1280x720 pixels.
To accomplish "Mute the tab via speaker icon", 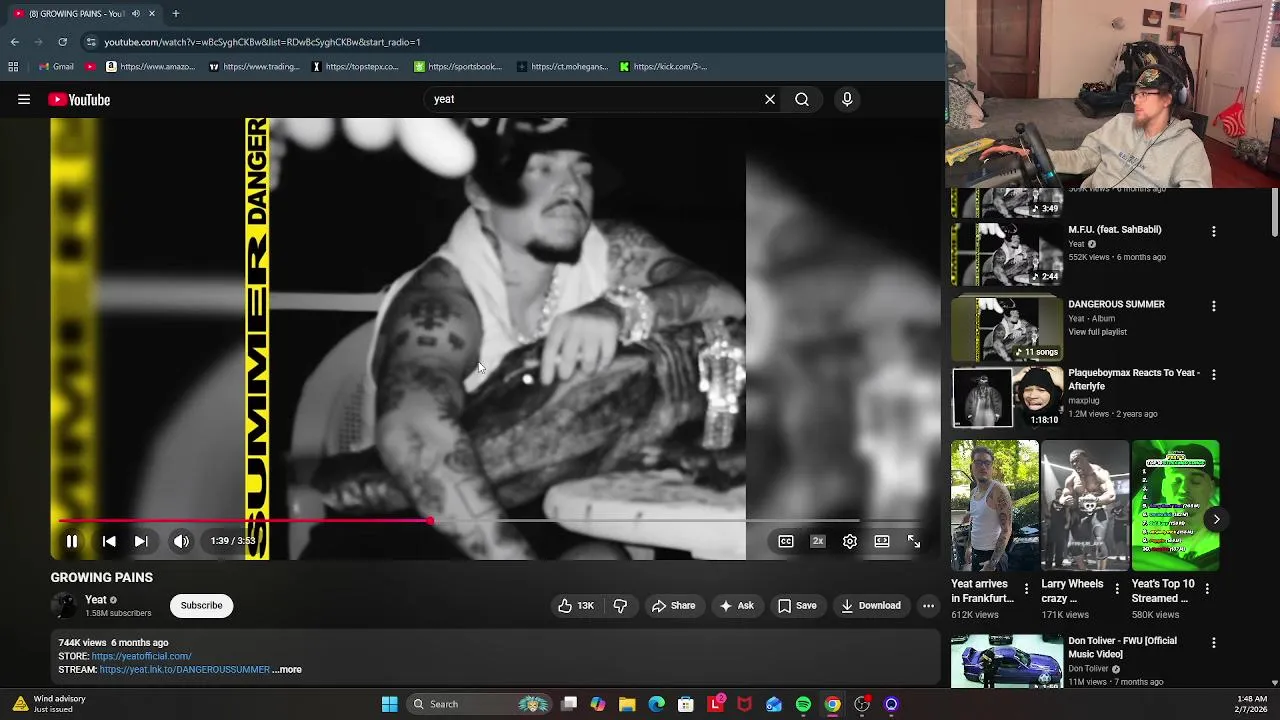I will click(135, 13).
